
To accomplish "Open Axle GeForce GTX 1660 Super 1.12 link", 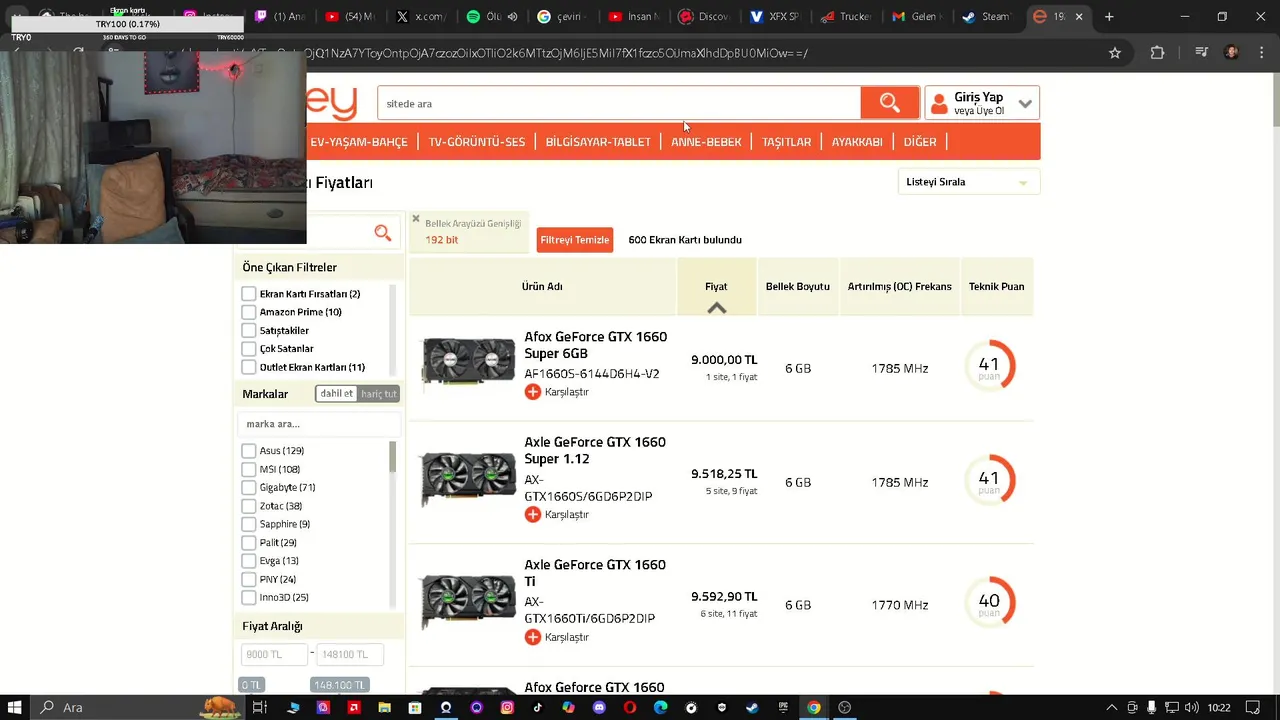I will point(595,450).
